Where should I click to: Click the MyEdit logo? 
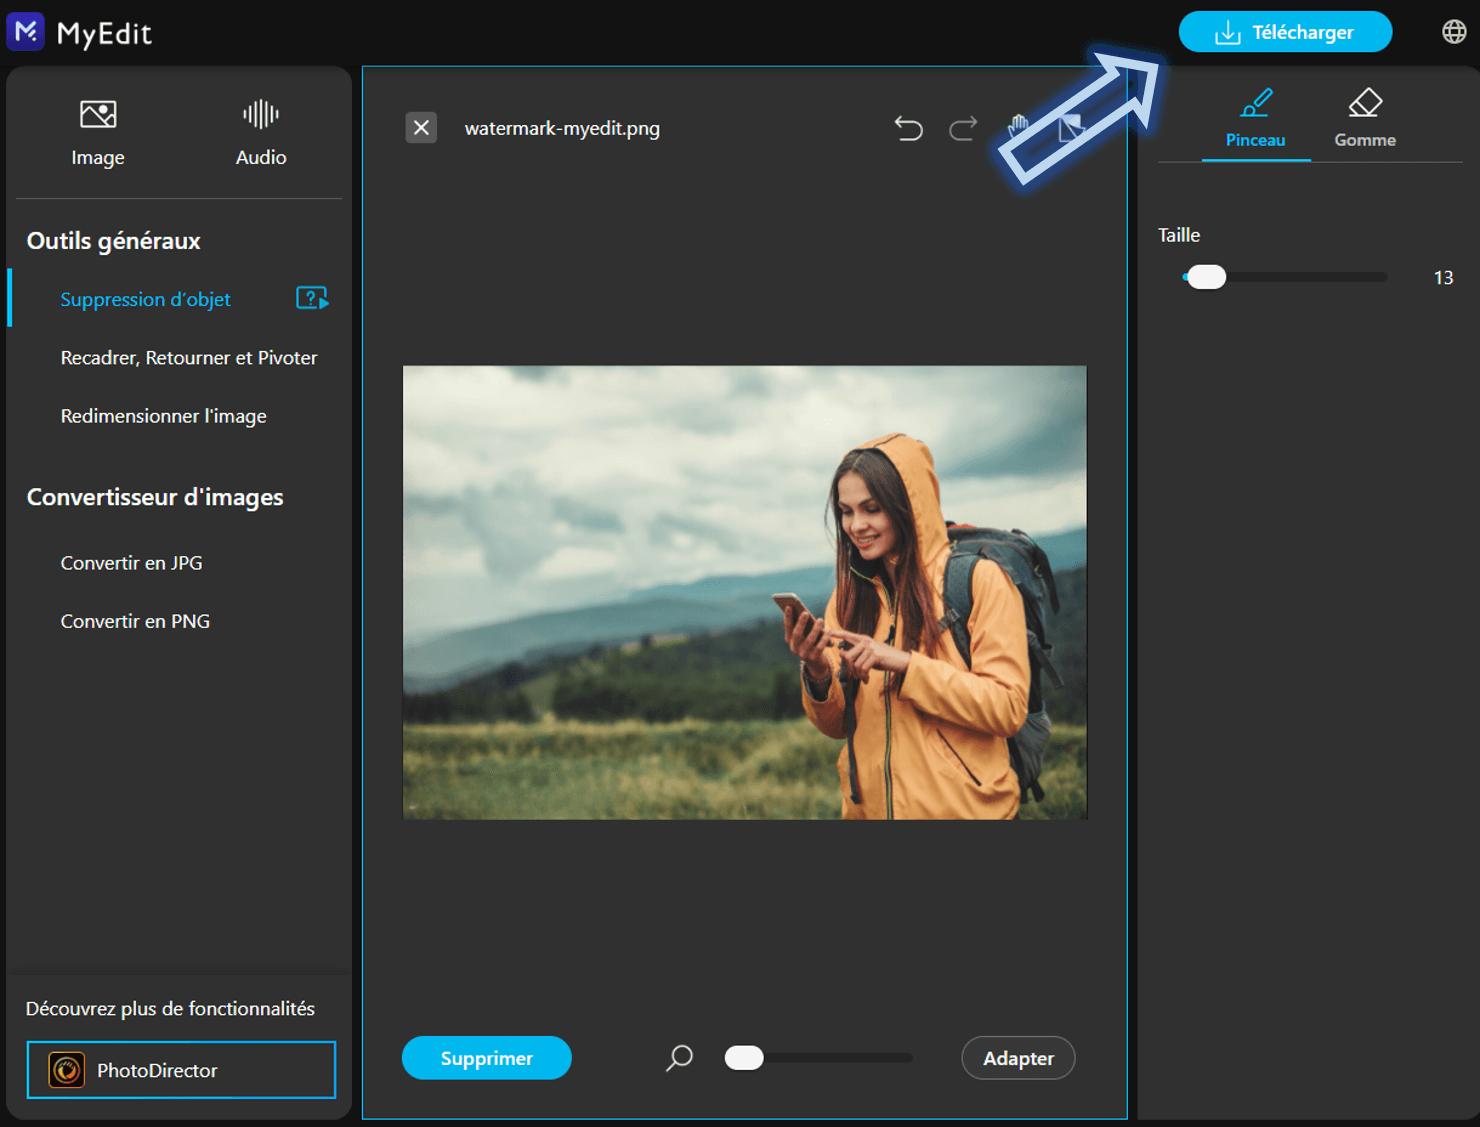[x=80, y=33]
